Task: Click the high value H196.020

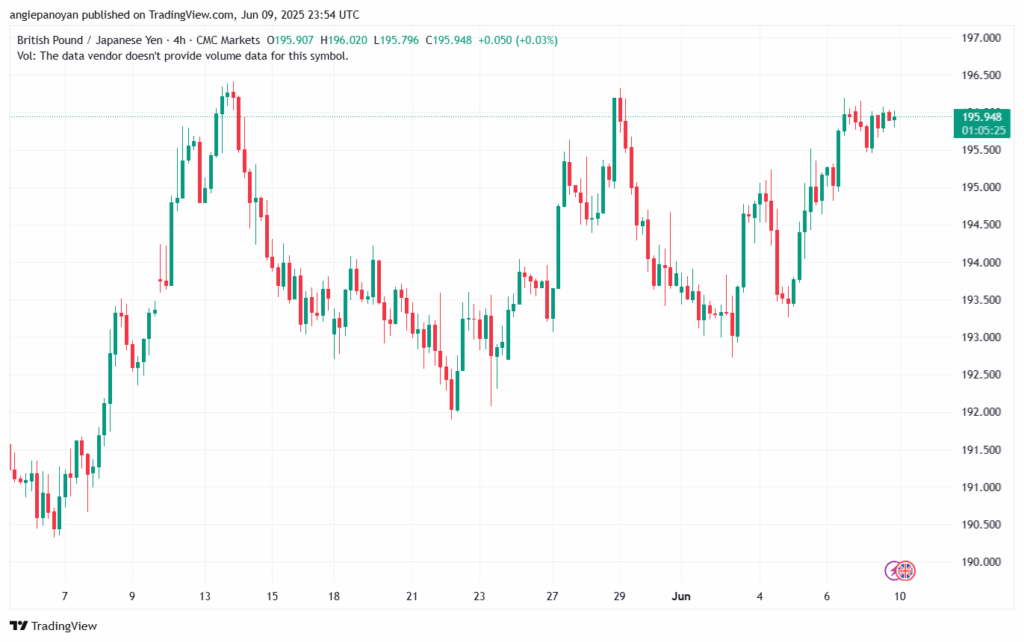Action: [x=344, y=40]
